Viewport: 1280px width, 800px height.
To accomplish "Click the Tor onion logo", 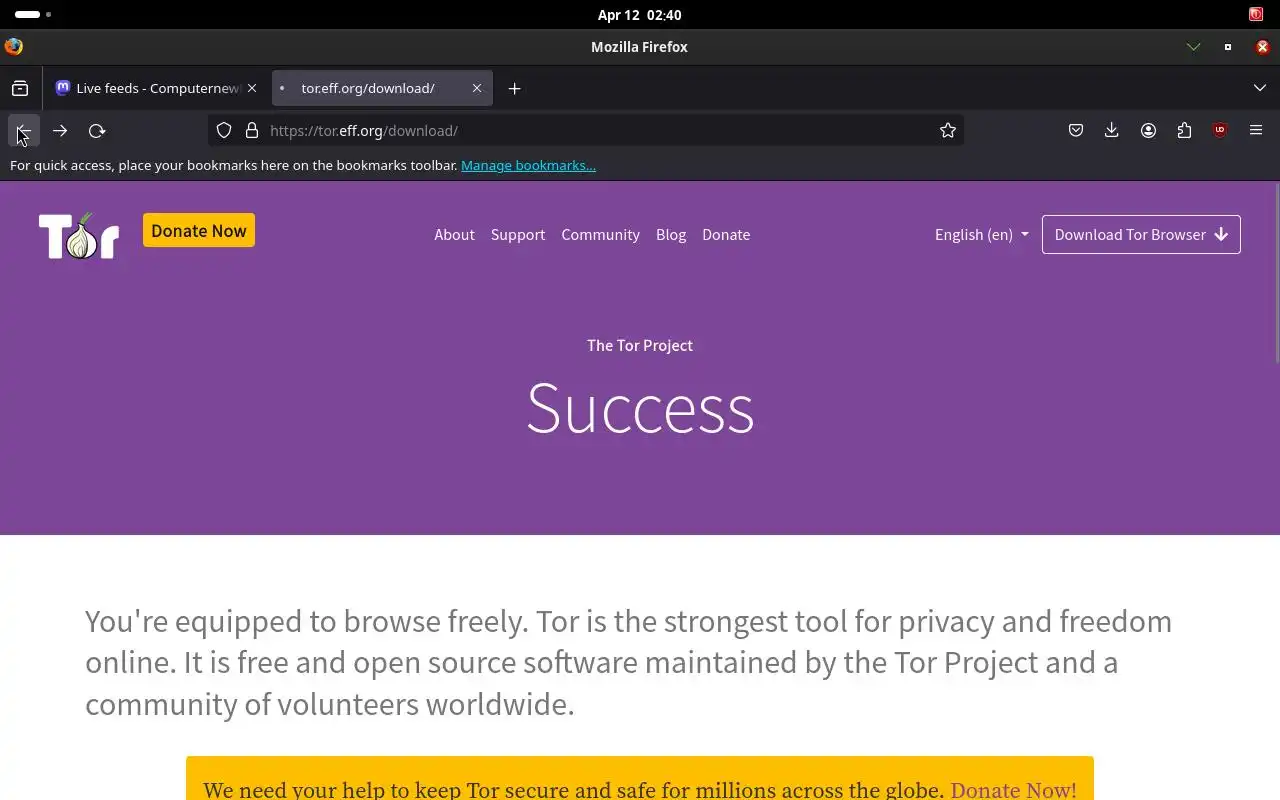I will [79, 235].
